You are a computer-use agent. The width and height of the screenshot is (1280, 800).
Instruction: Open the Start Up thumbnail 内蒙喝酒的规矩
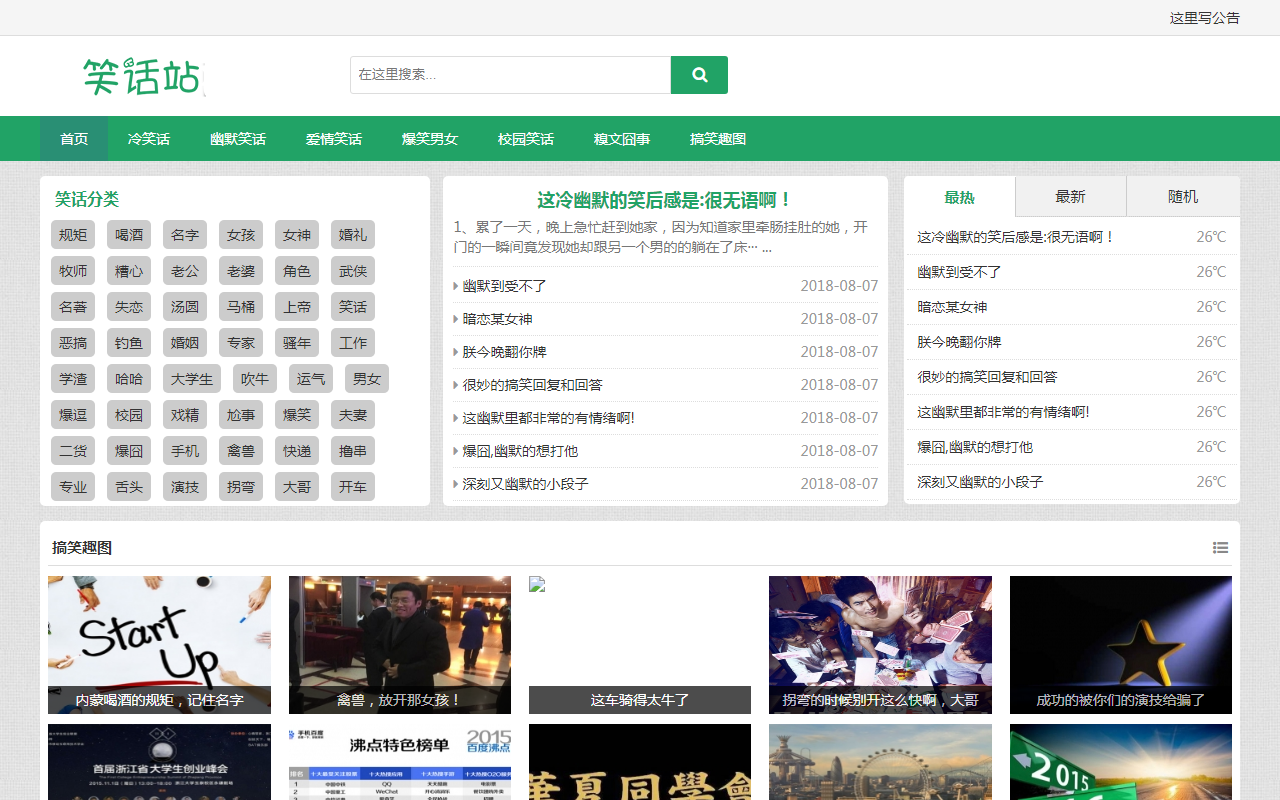(160, 645)
